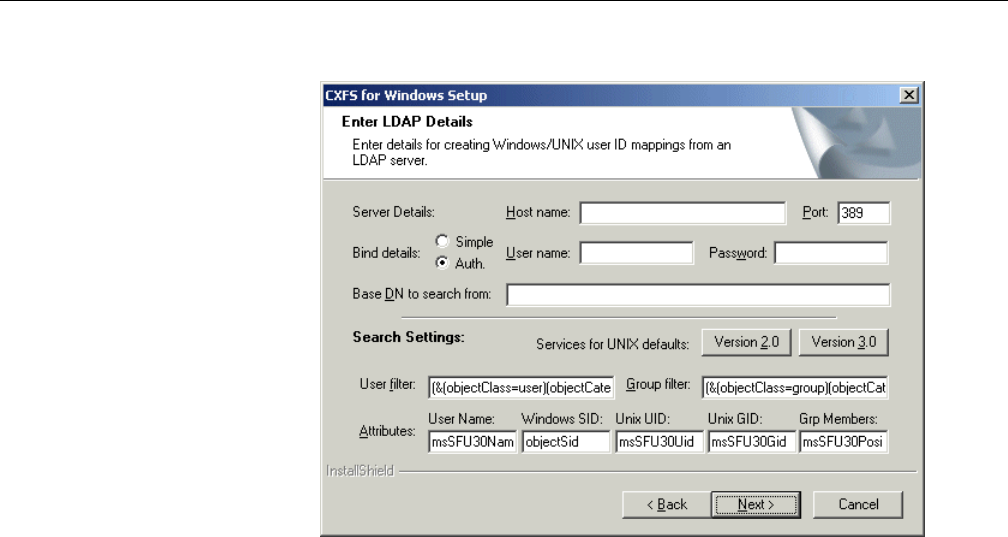Close the CXFS for Windows Setup dialog
The image size is (1008, 537).
pyautogui.click(x=909, y=95)
